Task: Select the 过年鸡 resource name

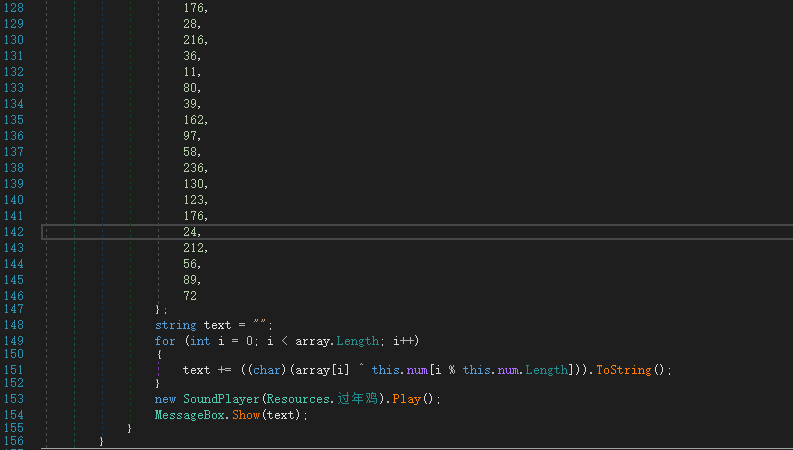Action: tap(358, 398)
